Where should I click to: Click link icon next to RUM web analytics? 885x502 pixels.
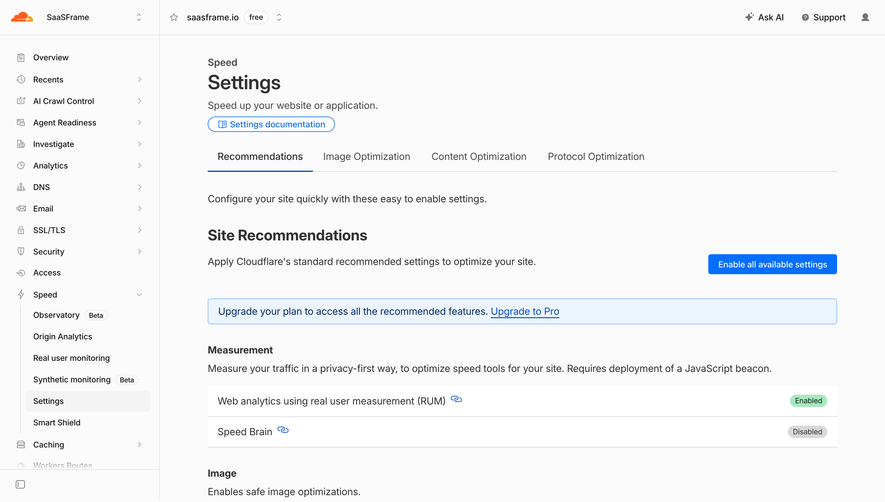[x=457, y=399]
